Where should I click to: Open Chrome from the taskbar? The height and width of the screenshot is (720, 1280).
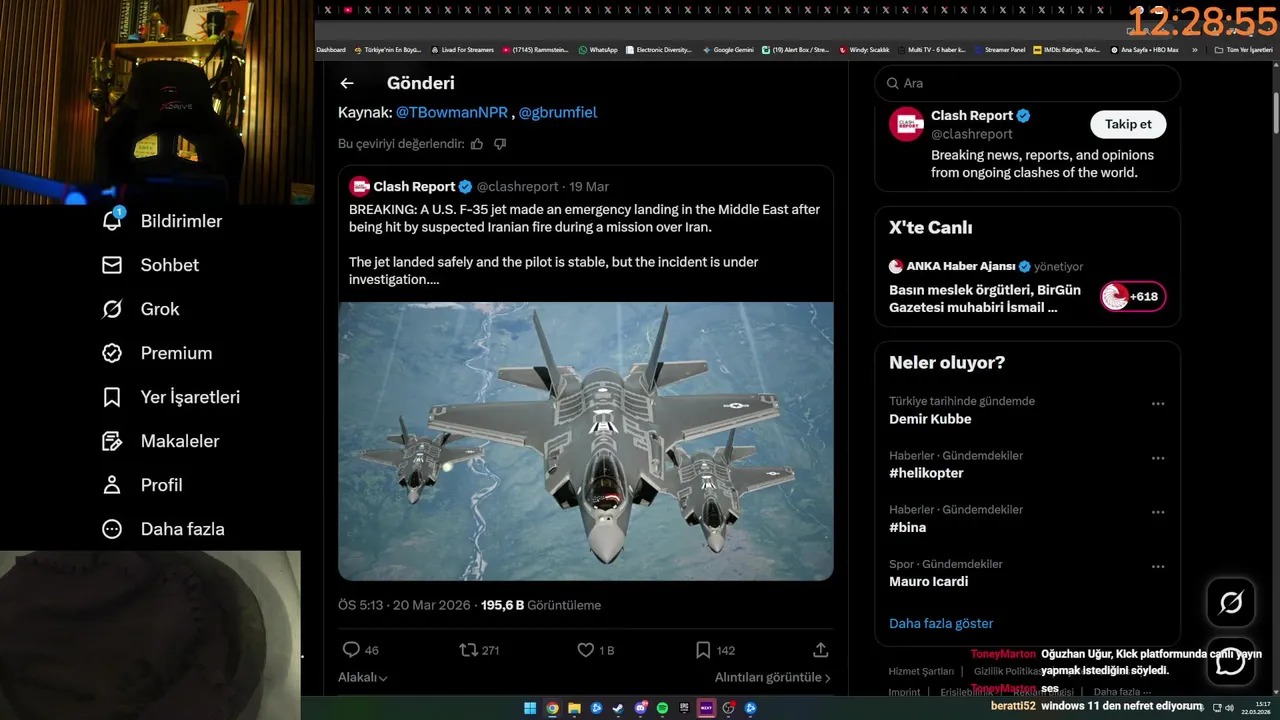552,708
